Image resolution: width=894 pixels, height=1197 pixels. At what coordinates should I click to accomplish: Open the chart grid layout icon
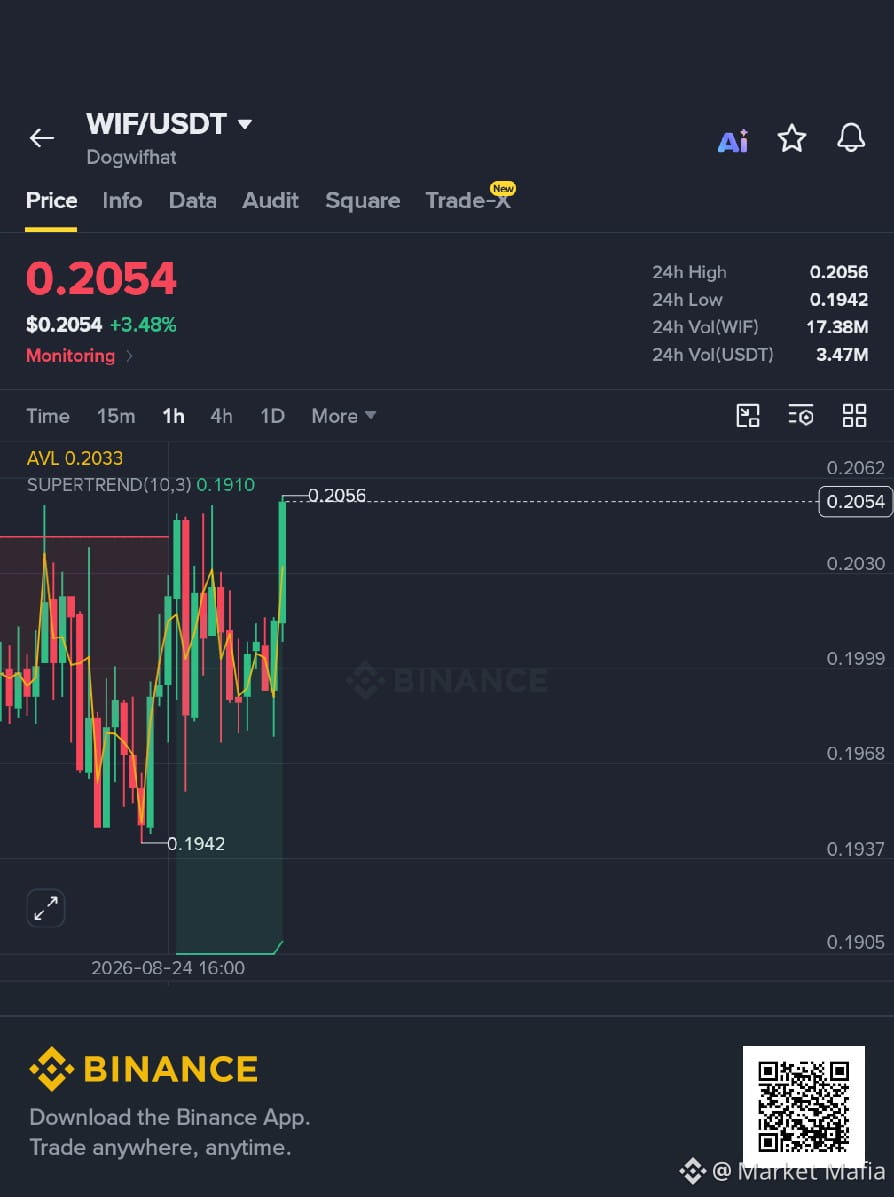click(854, 416)
